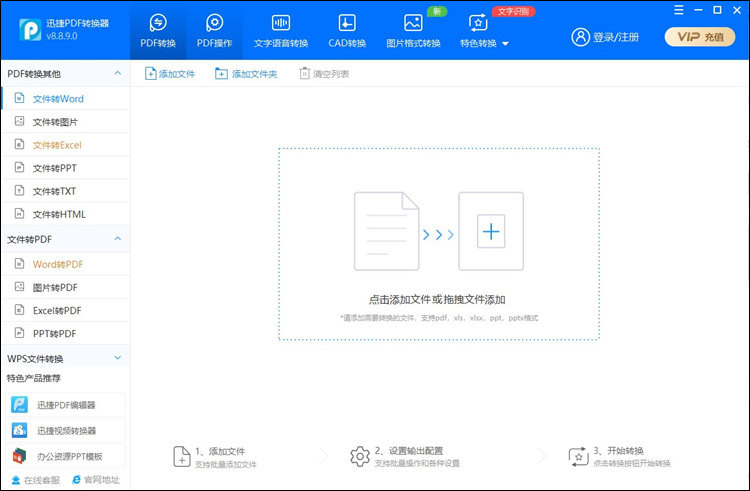Click 添加文件 in the toolbar
The image size is (750, 491).
click(170, 74)
